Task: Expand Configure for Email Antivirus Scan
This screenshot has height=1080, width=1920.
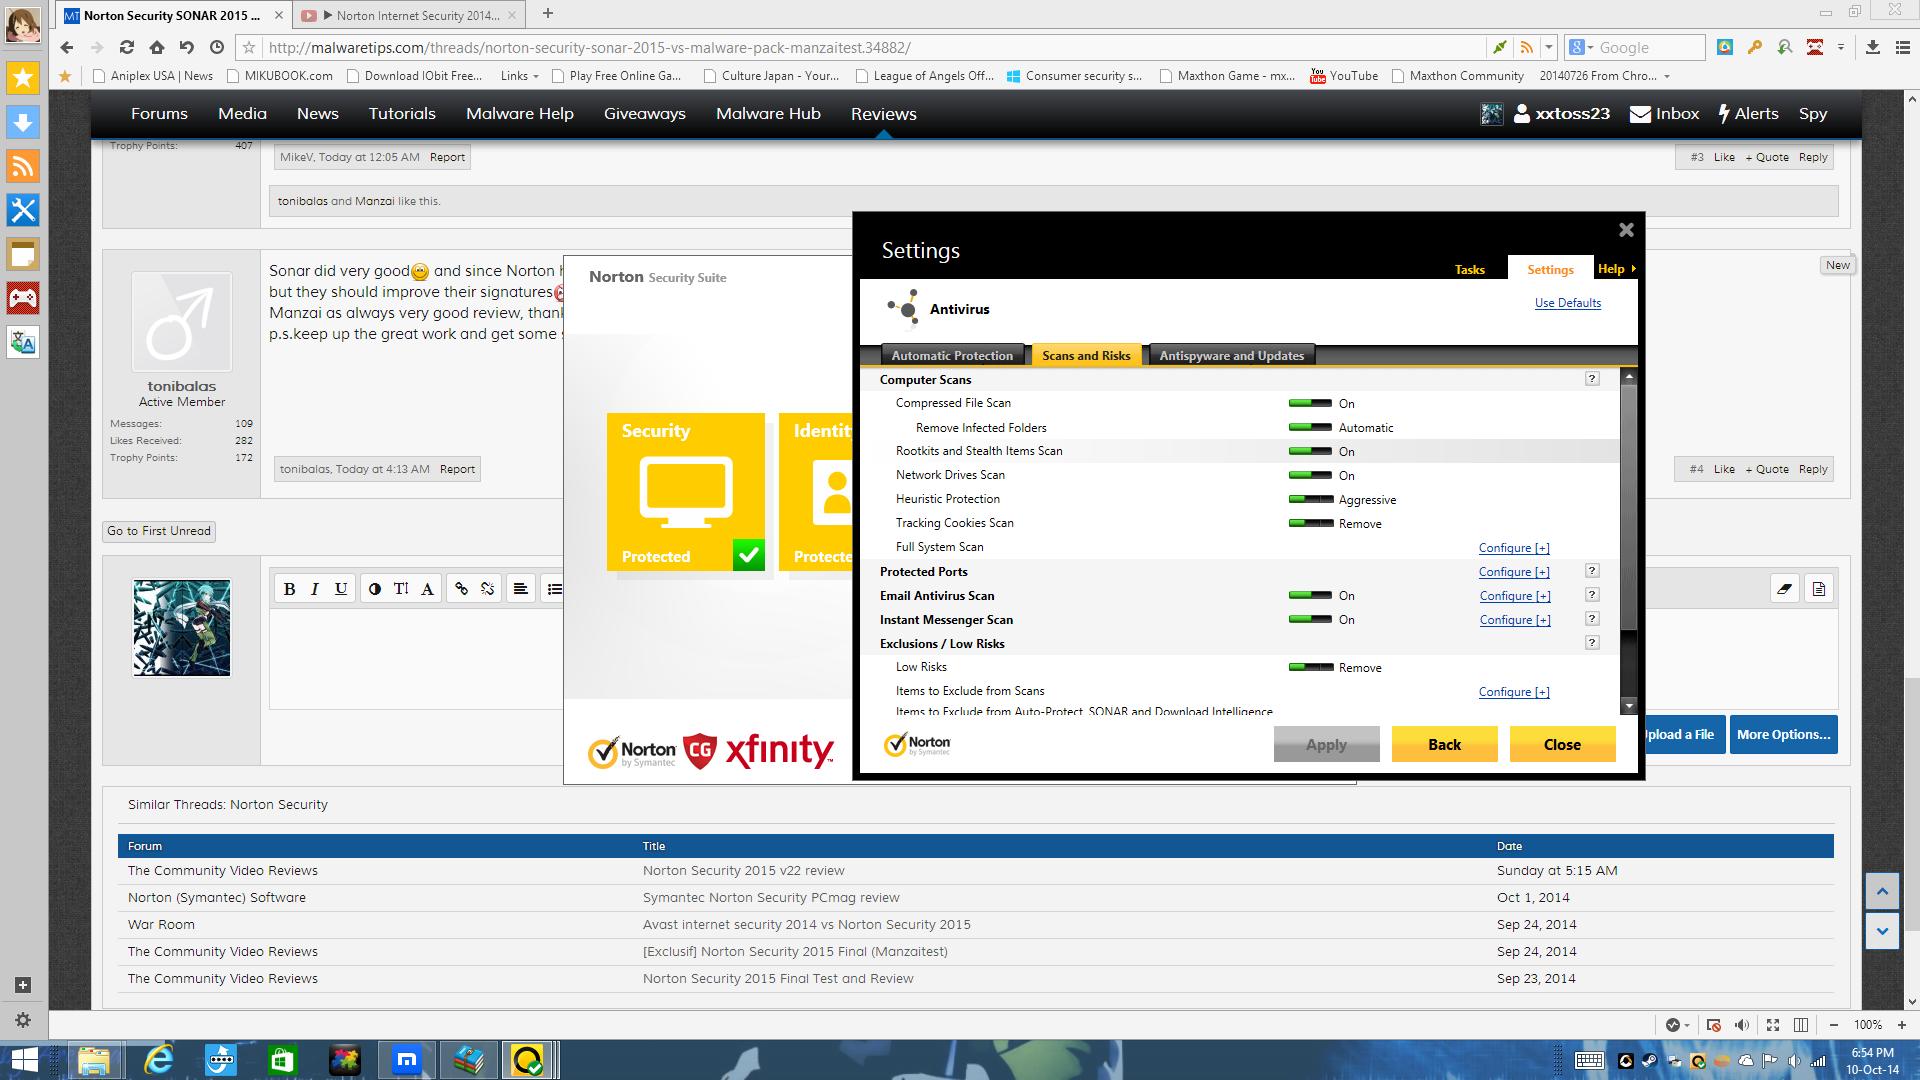Action: pos(1515,596)
